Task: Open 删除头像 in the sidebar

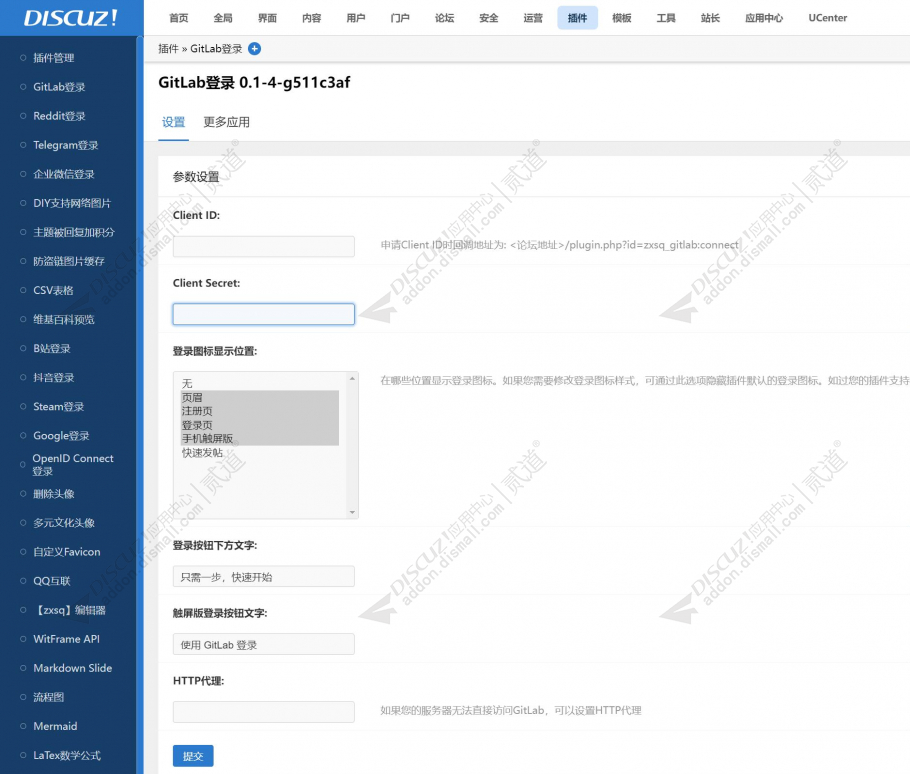Action: tap(53, 494)
